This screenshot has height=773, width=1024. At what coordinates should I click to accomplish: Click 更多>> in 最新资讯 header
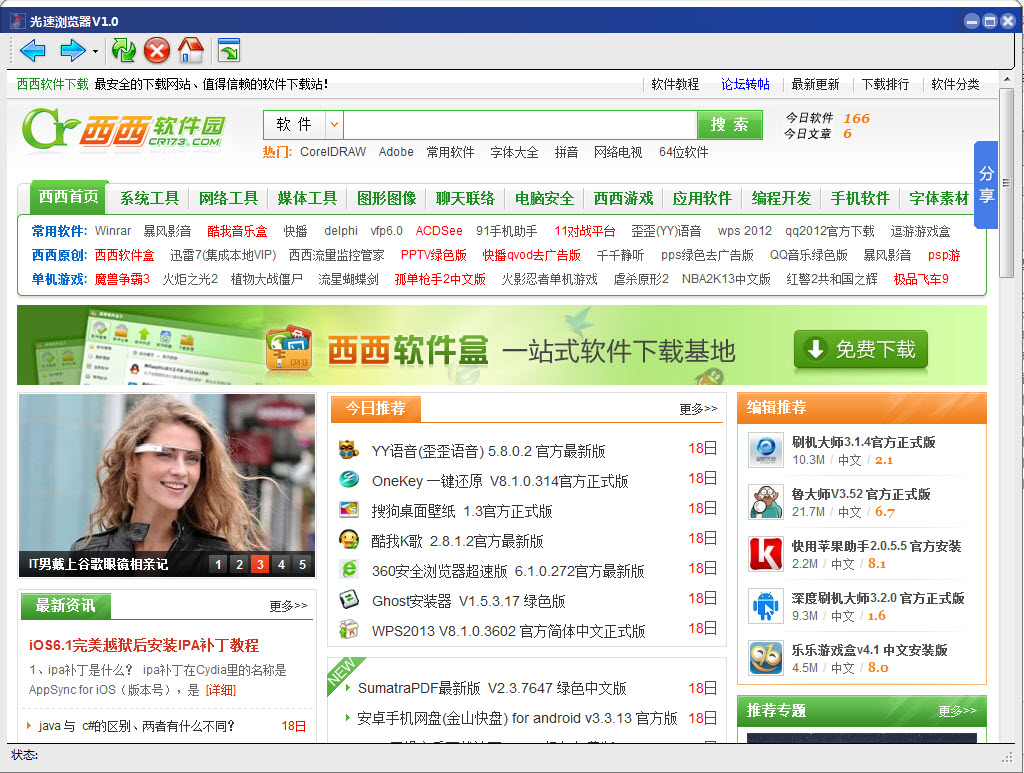pyautogui.click(x=288, y=606)
